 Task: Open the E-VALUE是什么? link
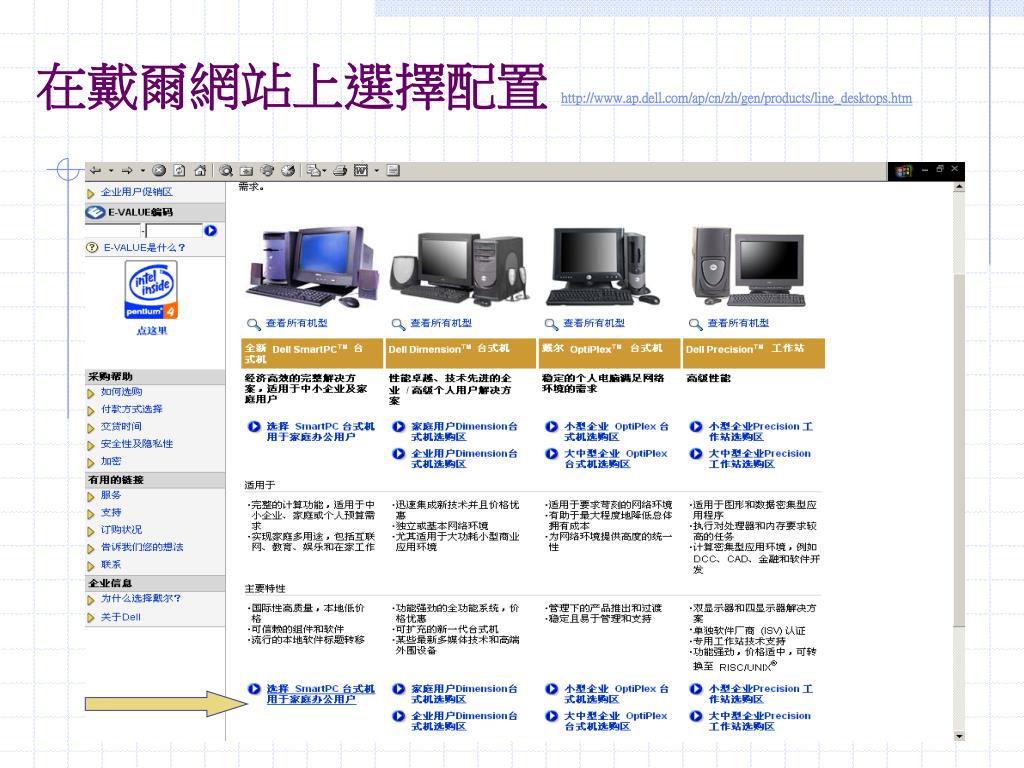pyautogui.click(x=144, y=248)
